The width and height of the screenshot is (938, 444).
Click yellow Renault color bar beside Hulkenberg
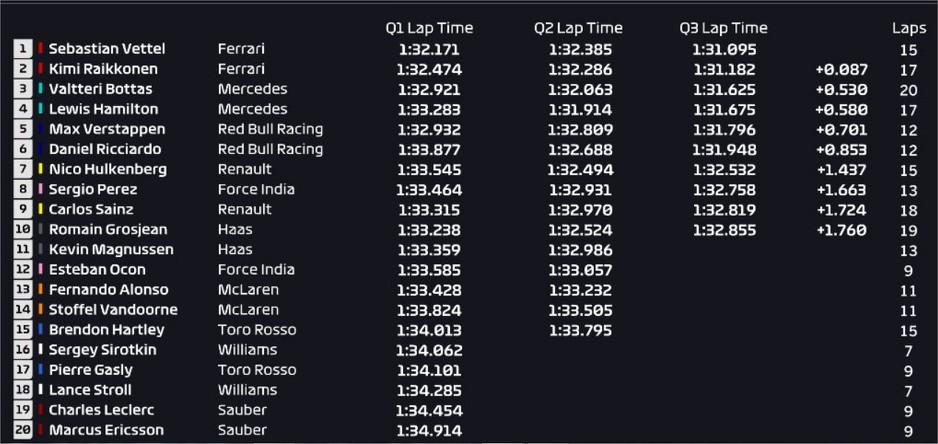[41, 169]
